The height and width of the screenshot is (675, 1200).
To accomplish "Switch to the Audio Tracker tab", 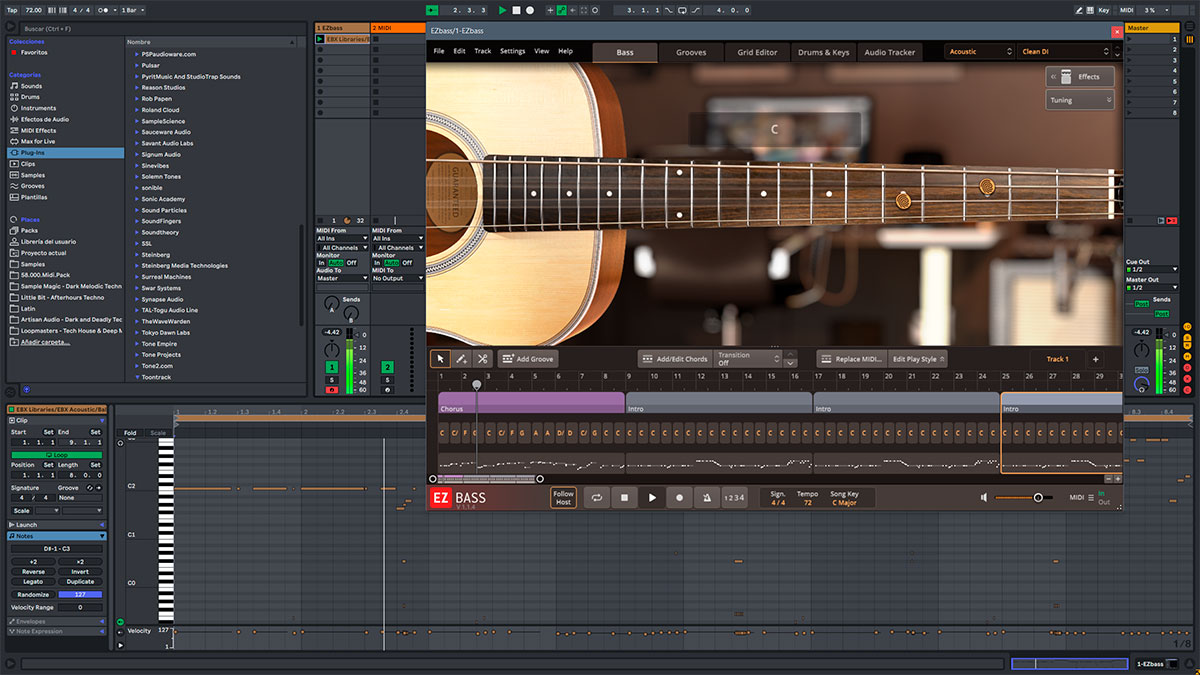I will pyautogui.click(x=889, y=52).
